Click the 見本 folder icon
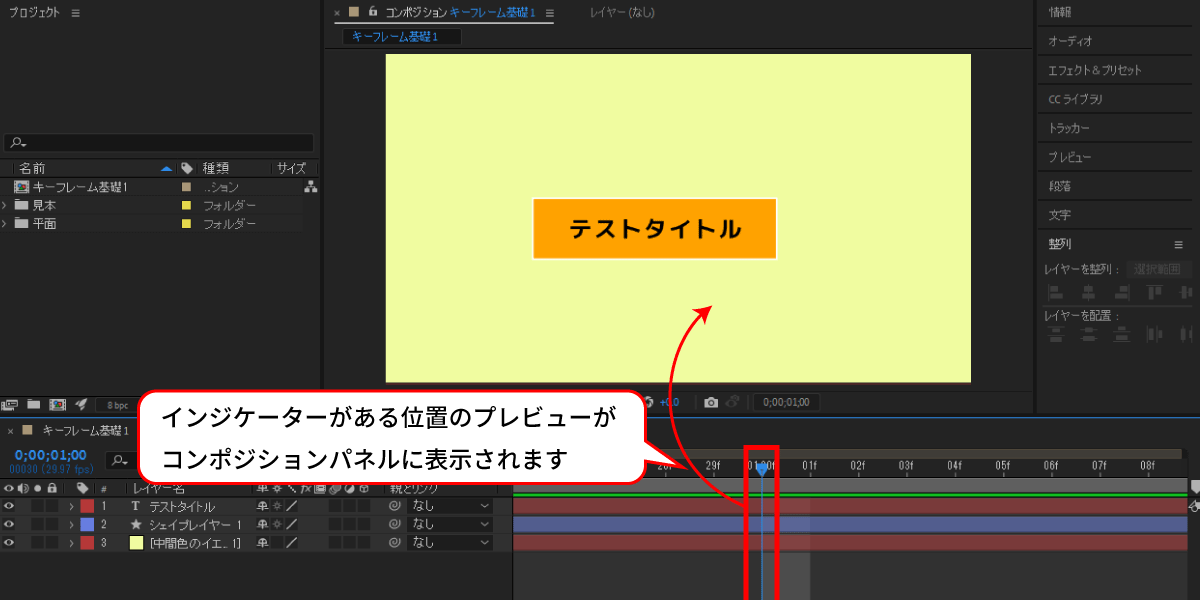1200x600 pixels. (21, 205)
